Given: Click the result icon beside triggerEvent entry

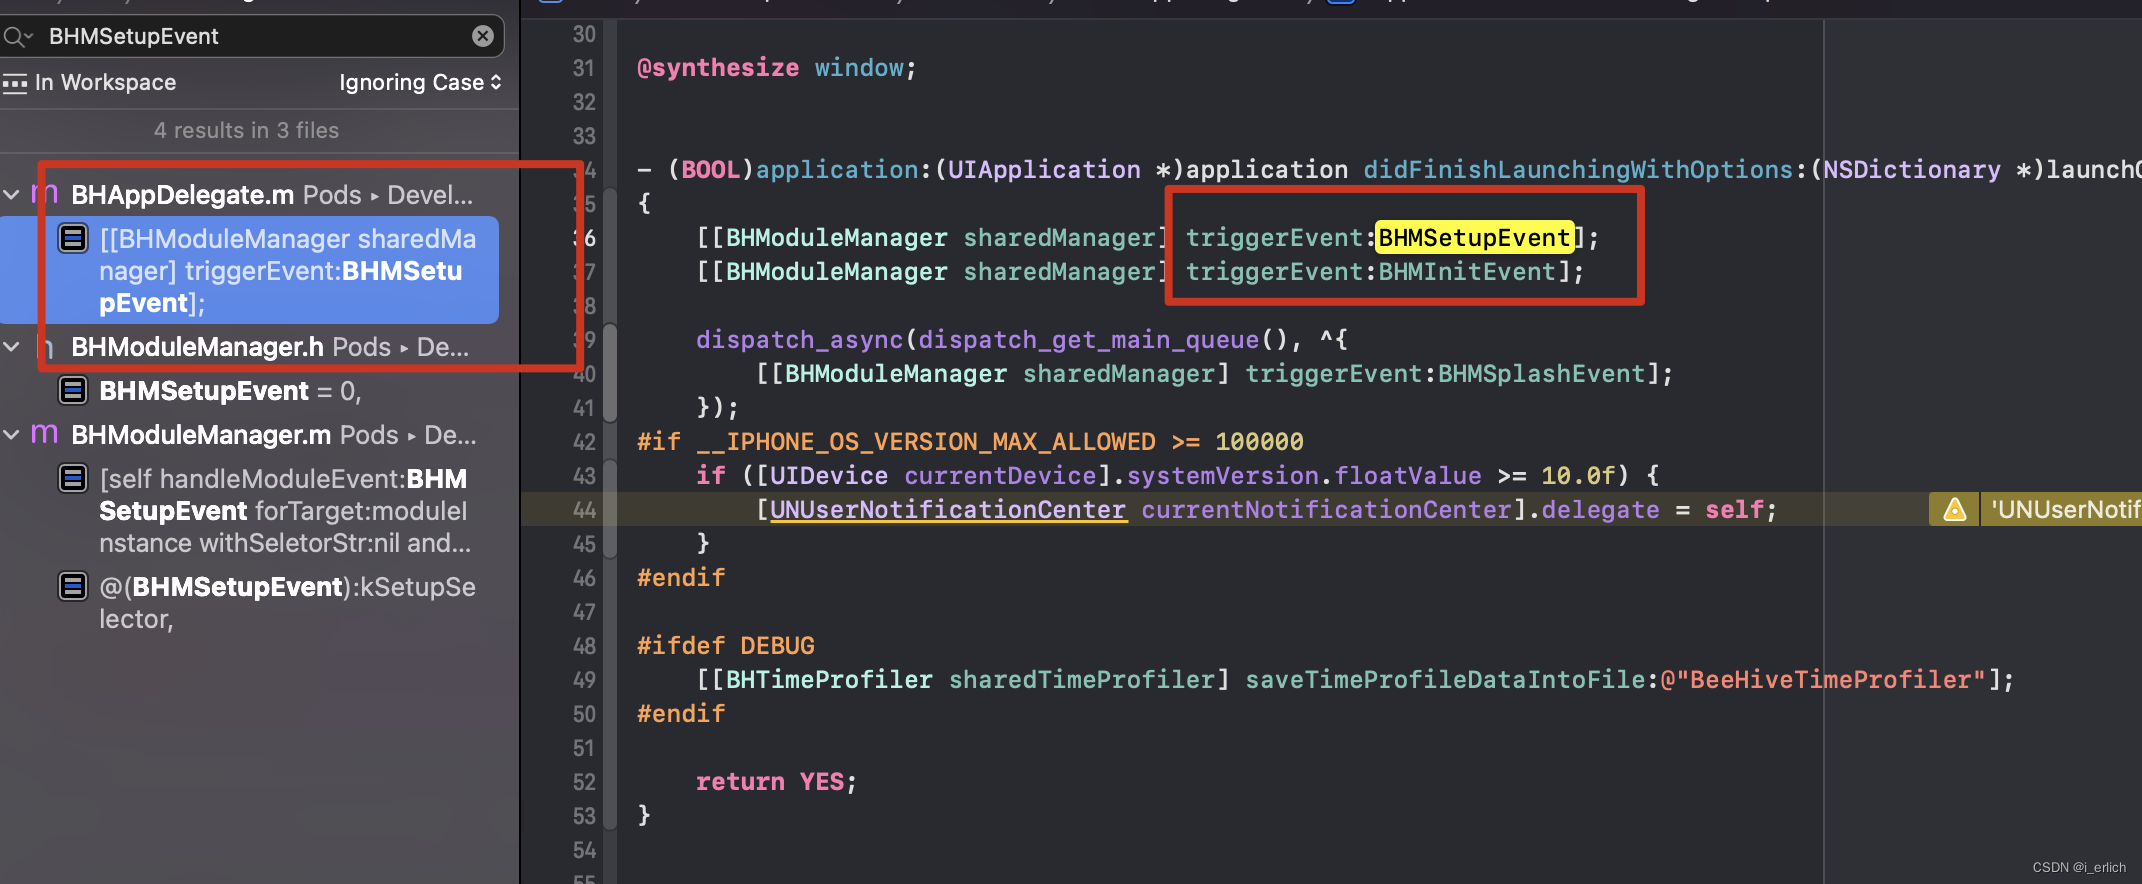Looking at the screenshot, I should click(73, 238).
